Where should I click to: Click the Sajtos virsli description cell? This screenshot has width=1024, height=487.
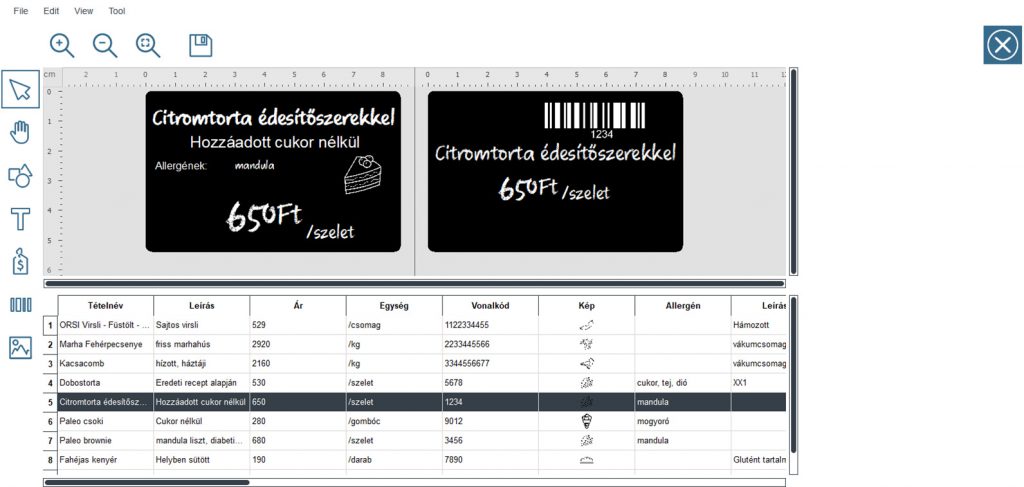tap(202, 325)
